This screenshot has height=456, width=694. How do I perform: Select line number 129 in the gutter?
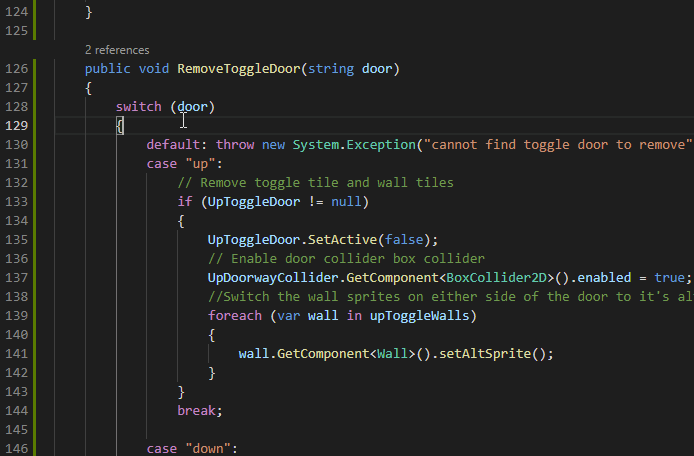point(17,126)
